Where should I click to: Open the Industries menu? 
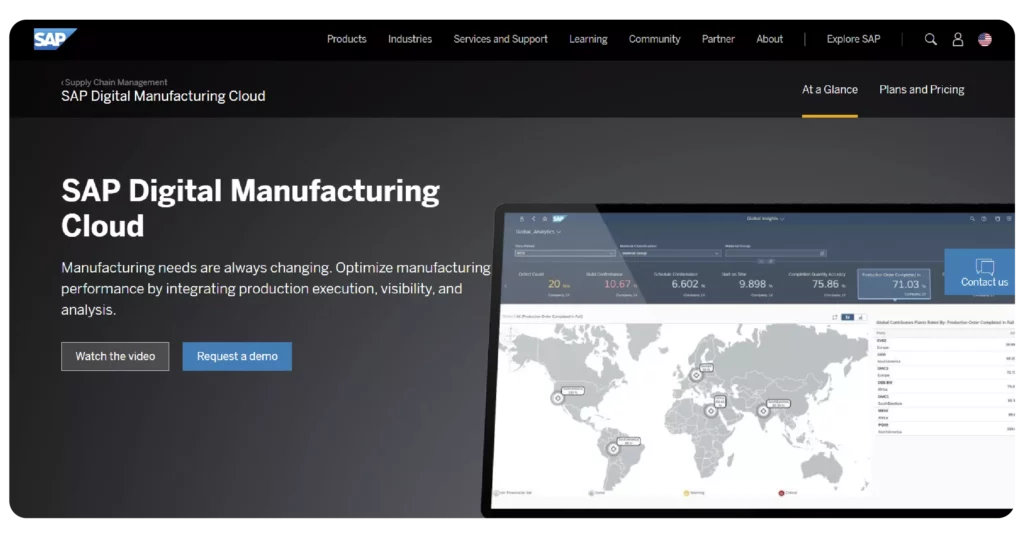(410, 39)
